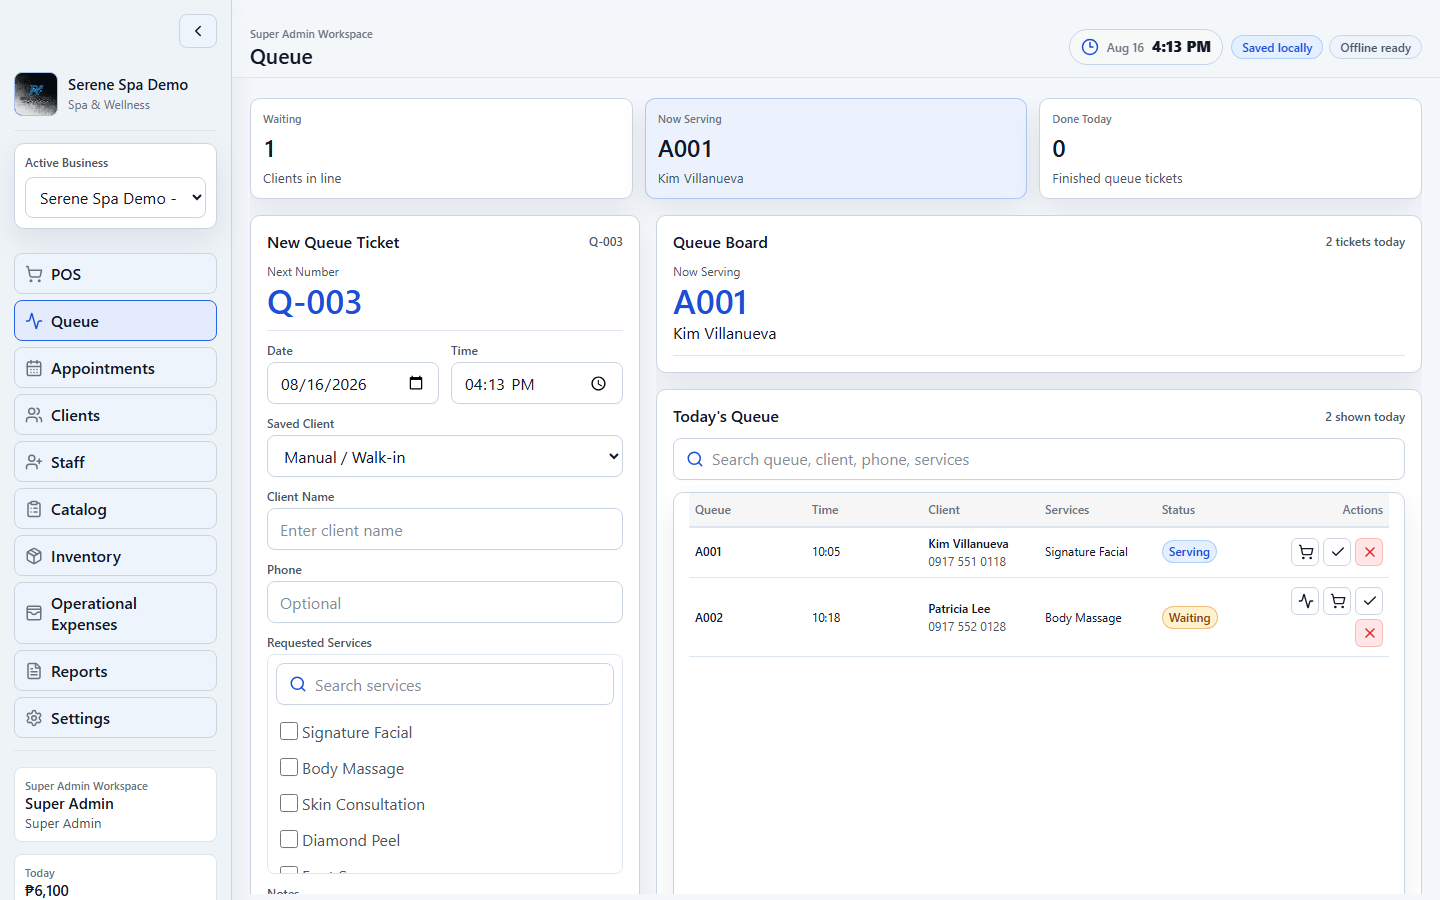The height and width of the screenshot is (900, 1440).
Task: Navigate to Staff in the sidebar
Action: coord(115,462)
